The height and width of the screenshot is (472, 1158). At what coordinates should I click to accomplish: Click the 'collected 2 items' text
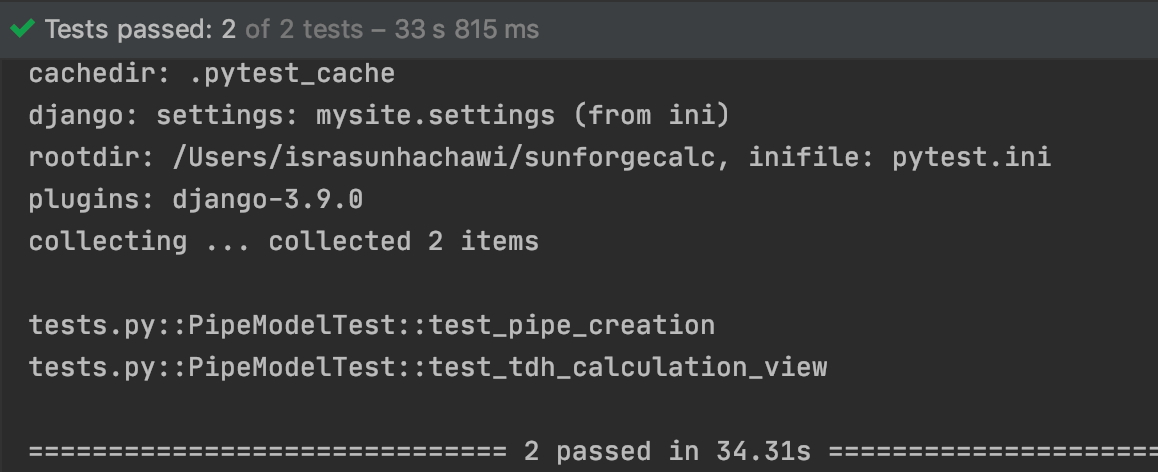[404, 242]
